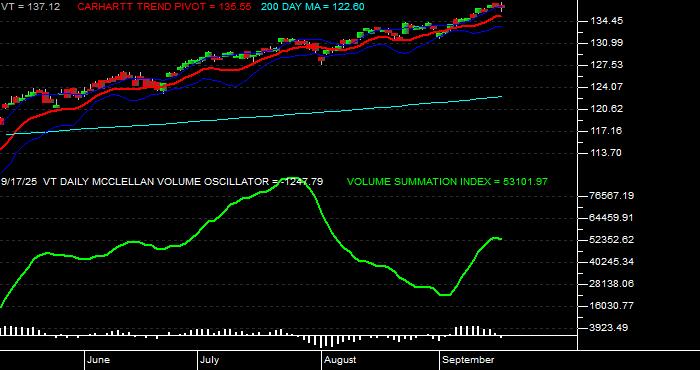
Task: Click the VOLUME SUMMATION INDEX = 53101.97 label
Action: [447, 182]
